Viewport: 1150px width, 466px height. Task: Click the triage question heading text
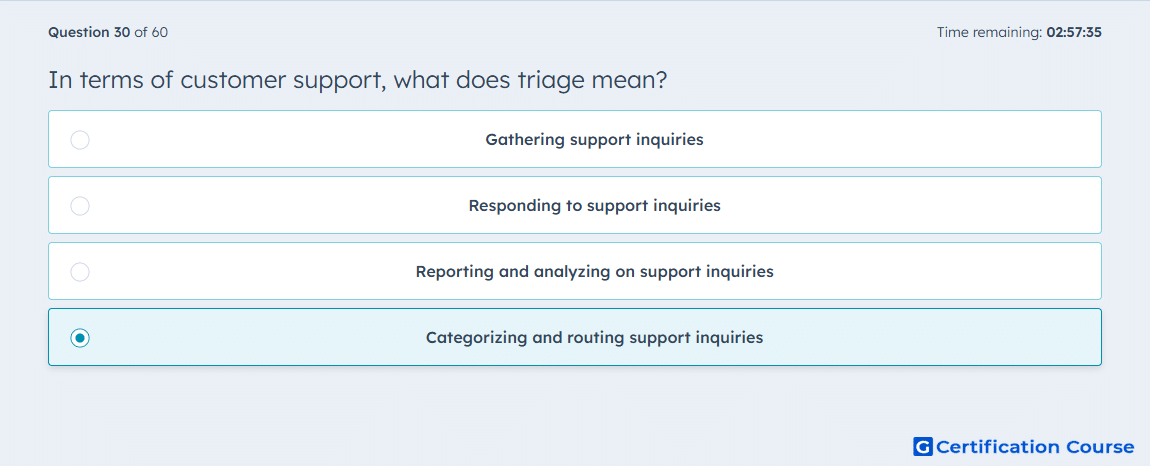click(358, 80)
